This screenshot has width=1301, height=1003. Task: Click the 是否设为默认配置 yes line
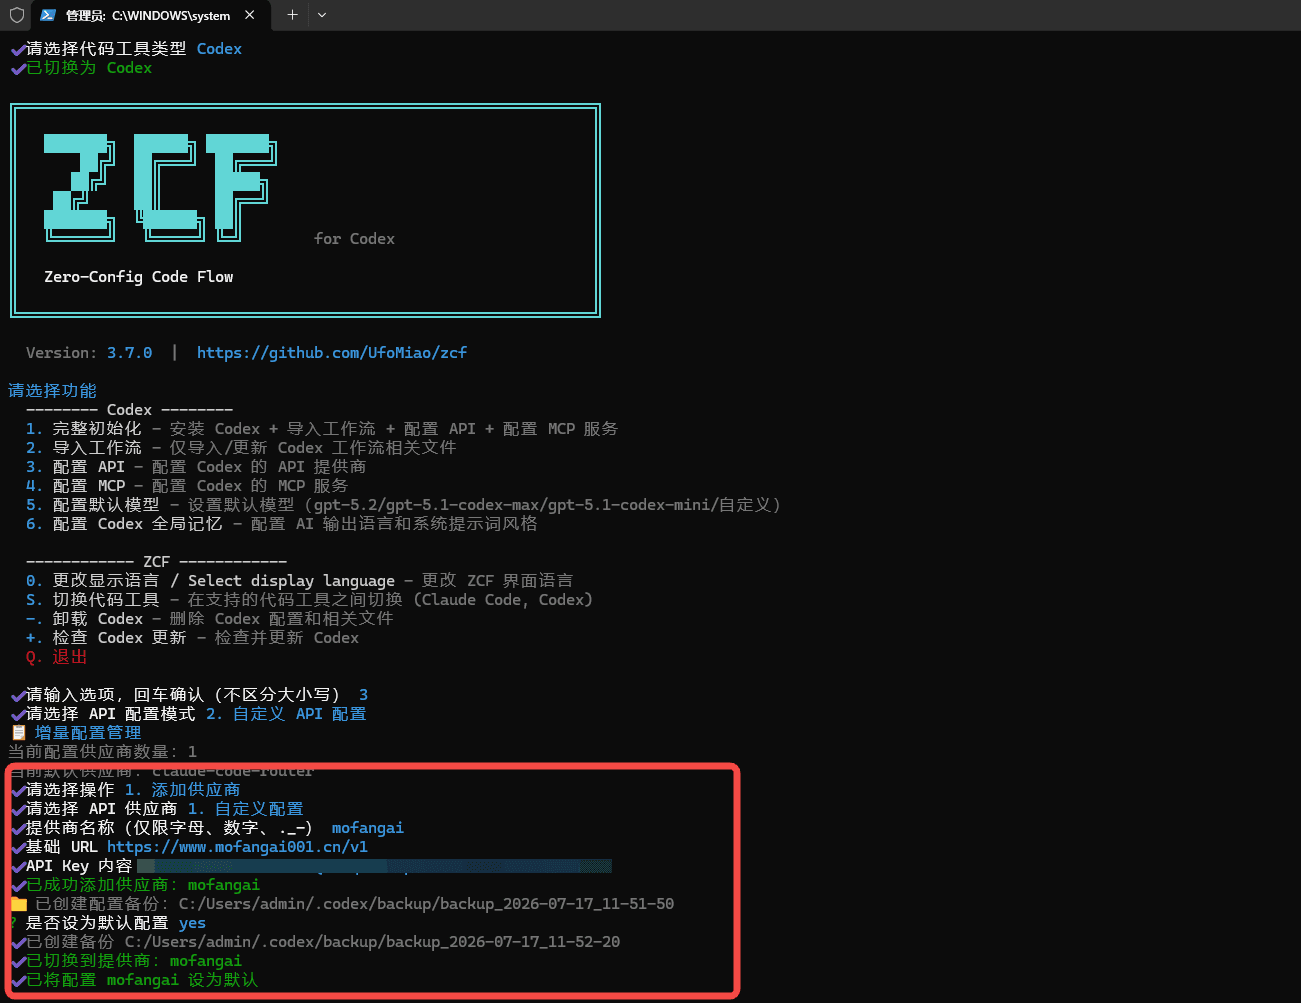108,923
